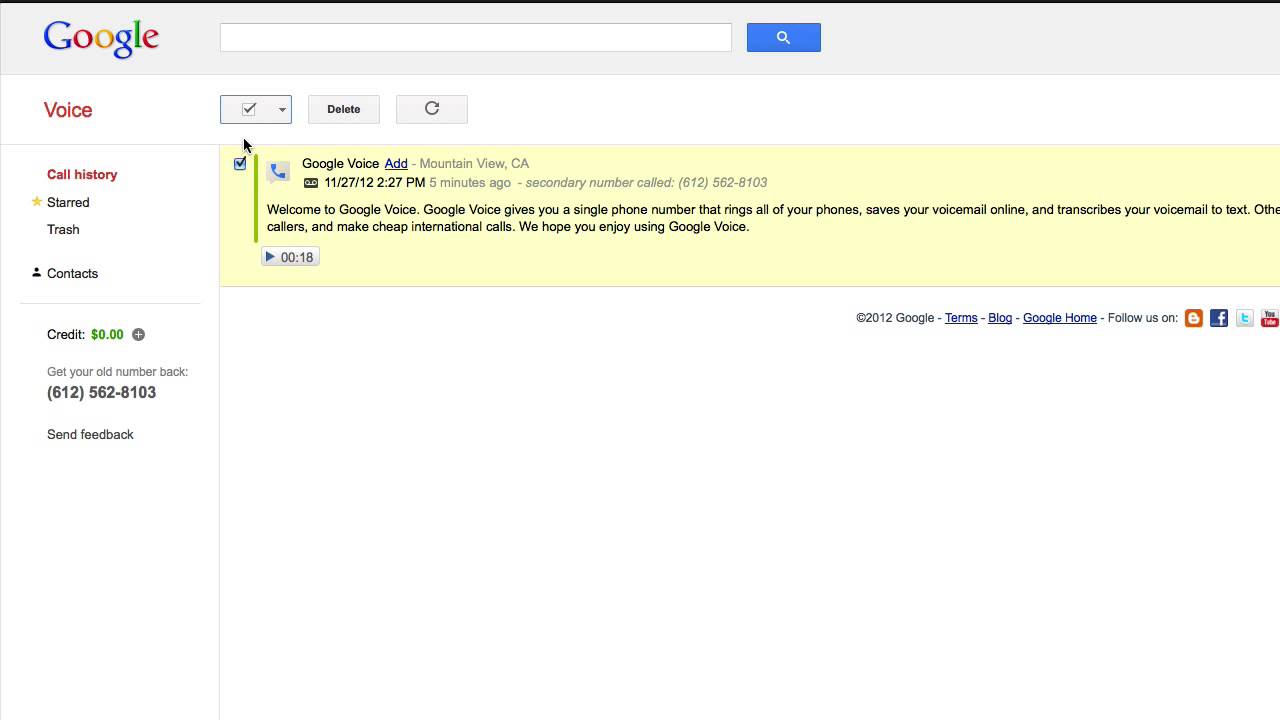Click the refresh arrow button
This screenshot has height=720, width=1280.
pos(432,109)
